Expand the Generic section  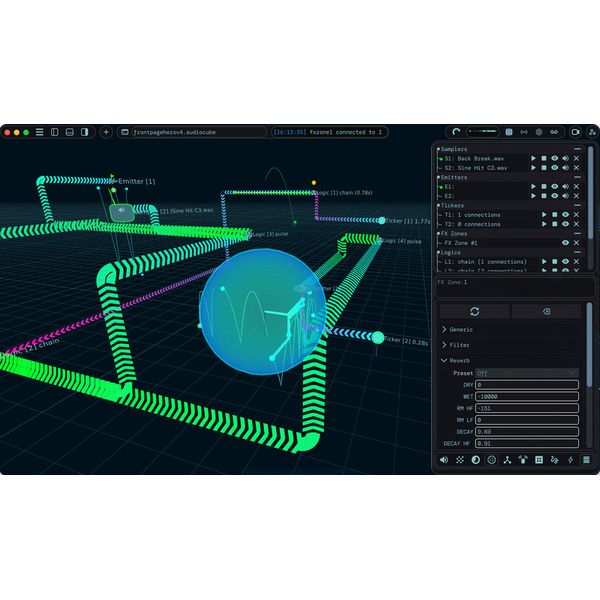point(461,329)
